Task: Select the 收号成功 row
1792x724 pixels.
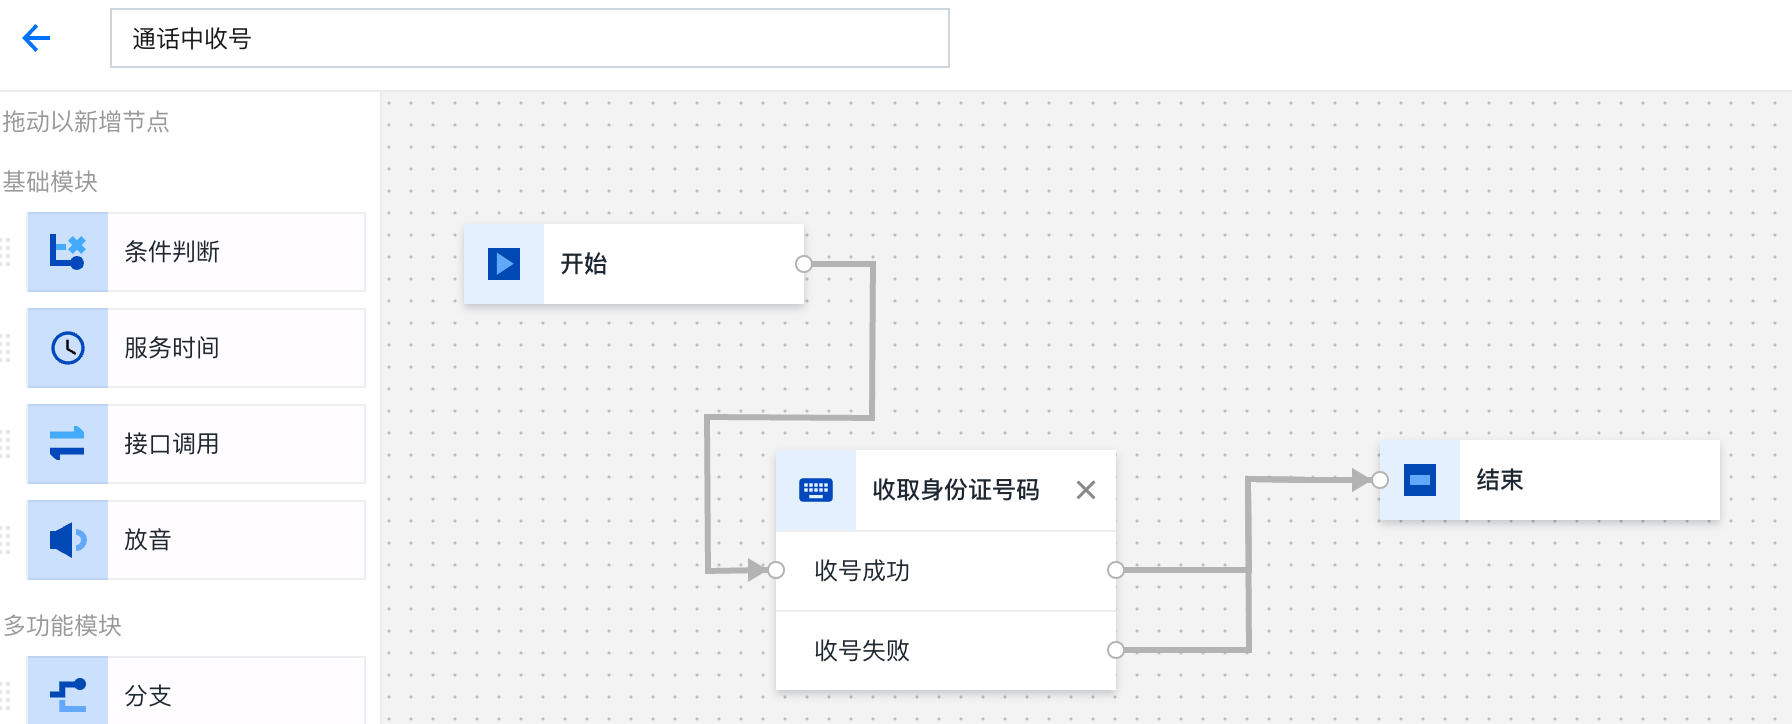Action: click(945, 571)
